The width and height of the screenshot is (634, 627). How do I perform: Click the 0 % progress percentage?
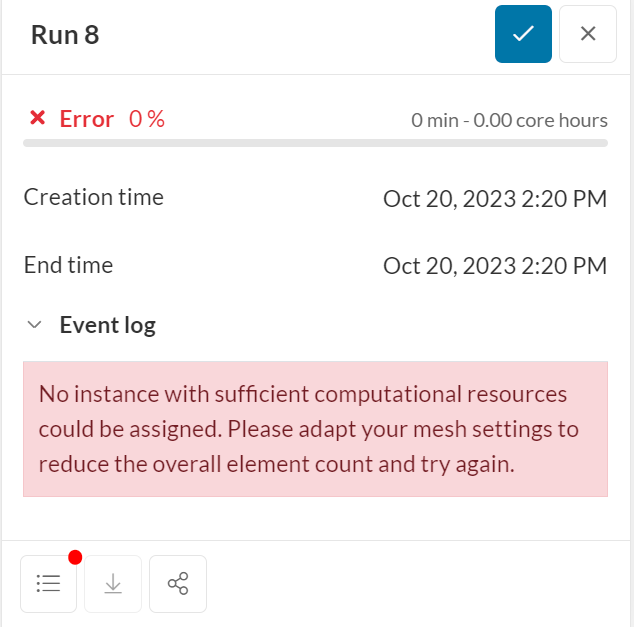coord(147,119)
